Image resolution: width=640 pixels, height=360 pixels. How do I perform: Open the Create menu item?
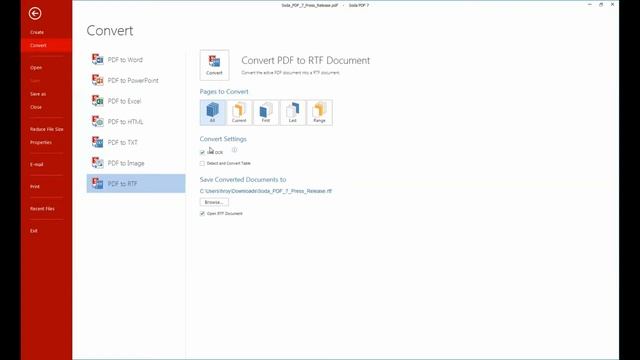click(37, 32)
